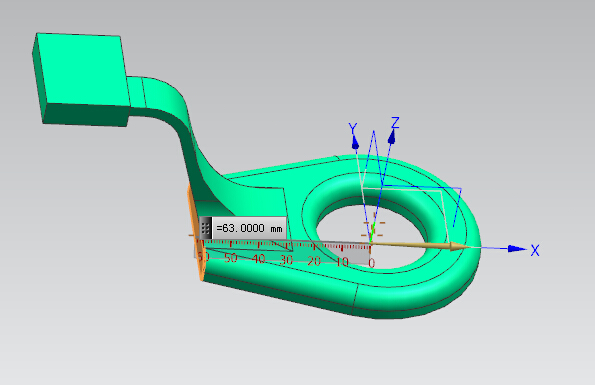Select the golden drag handle arrowhead
Image resolution: width=595 pixels, height=385 pixels.
(460, 247)
